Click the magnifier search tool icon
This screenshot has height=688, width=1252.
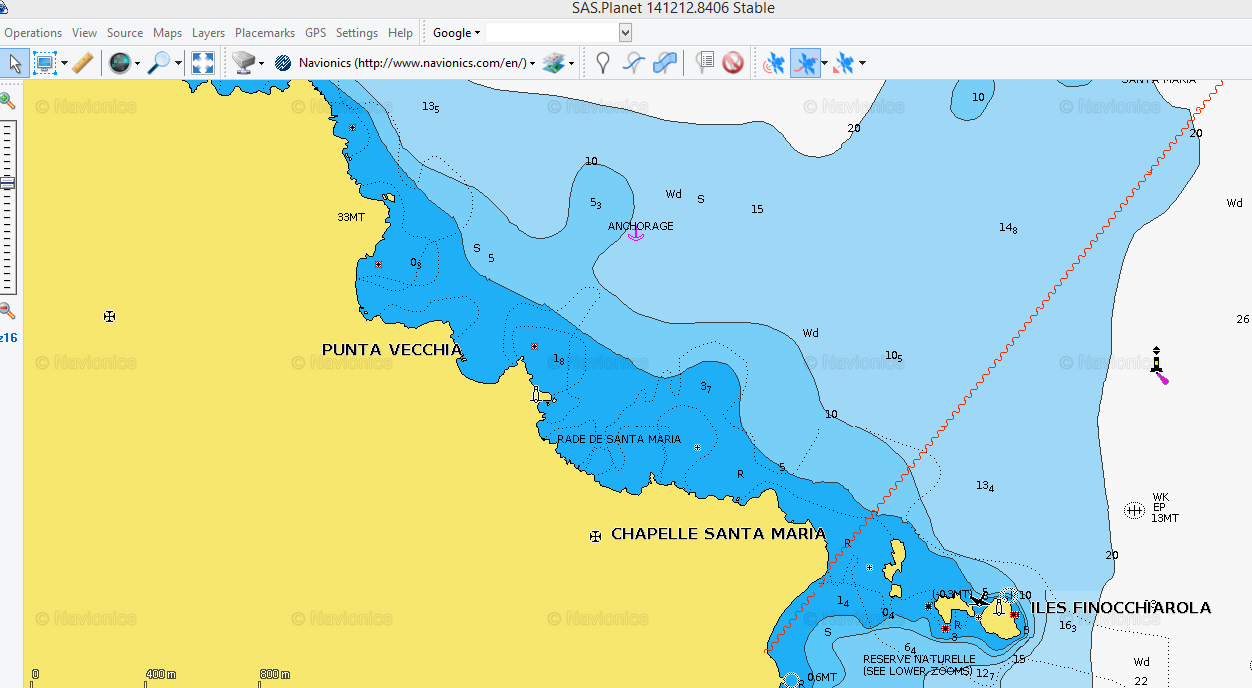(x=158, y=63)
